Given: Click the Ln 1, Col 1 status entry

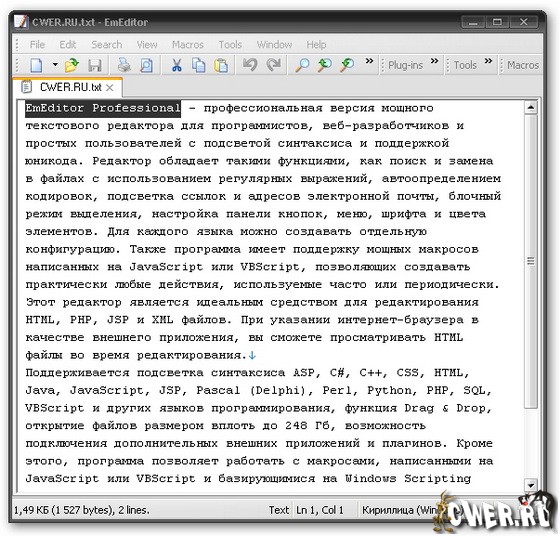Looking at the screenshot, I should tap(320, 510).
